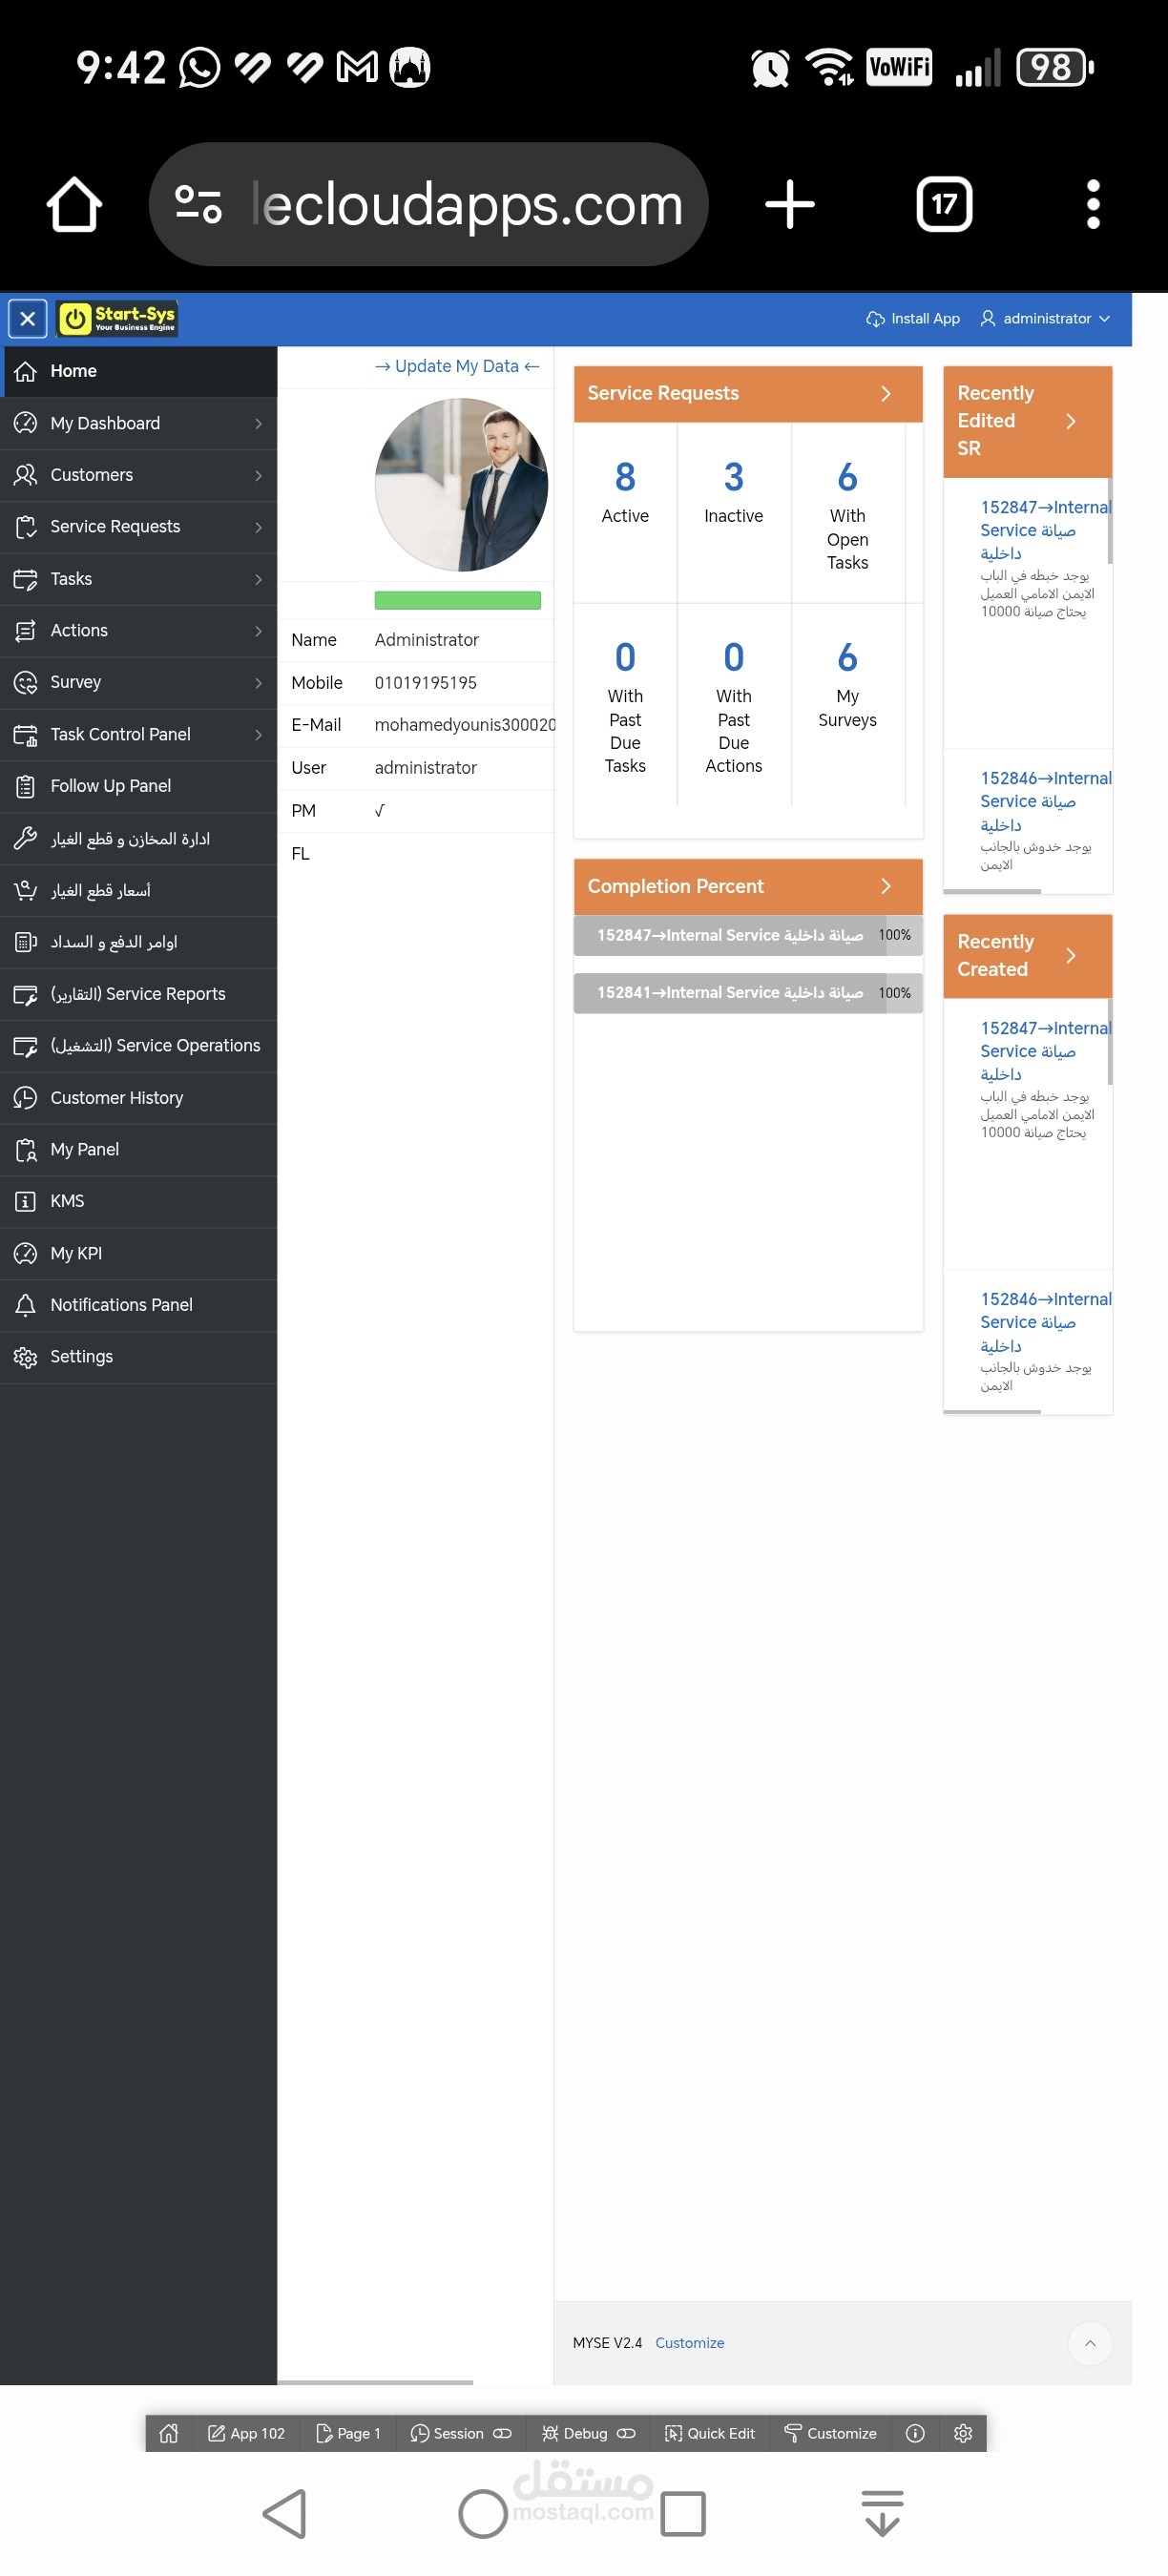Click the Customers people icon
Image resolution: width=1168 pixels, height=2576 pixels.
[25, 475]
